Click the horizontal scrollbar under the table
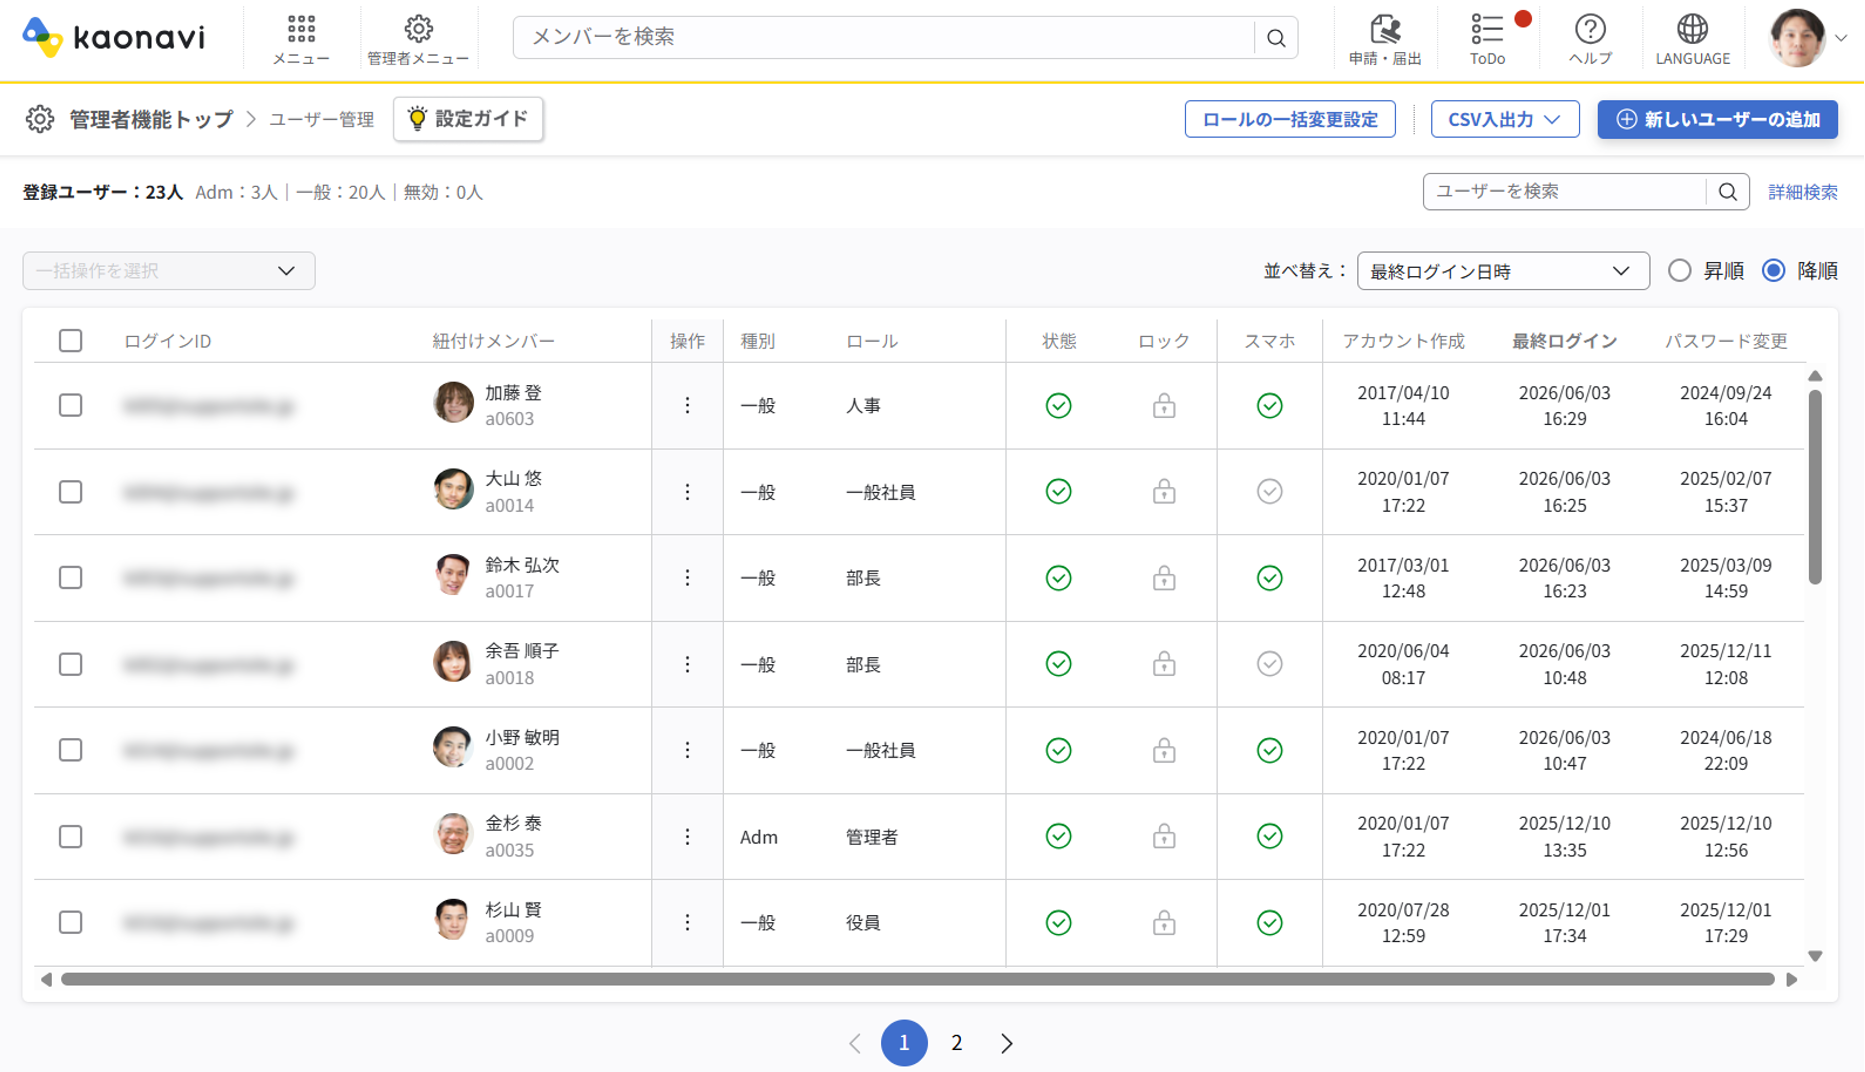Screen dimensions: 1865x1072 point(917,979)
